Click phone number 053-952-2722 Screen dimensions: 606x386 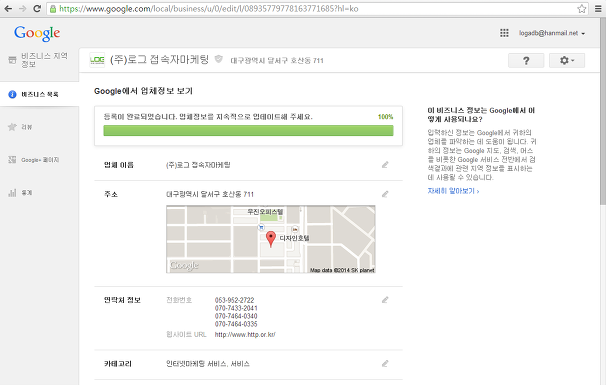point(234,300)
